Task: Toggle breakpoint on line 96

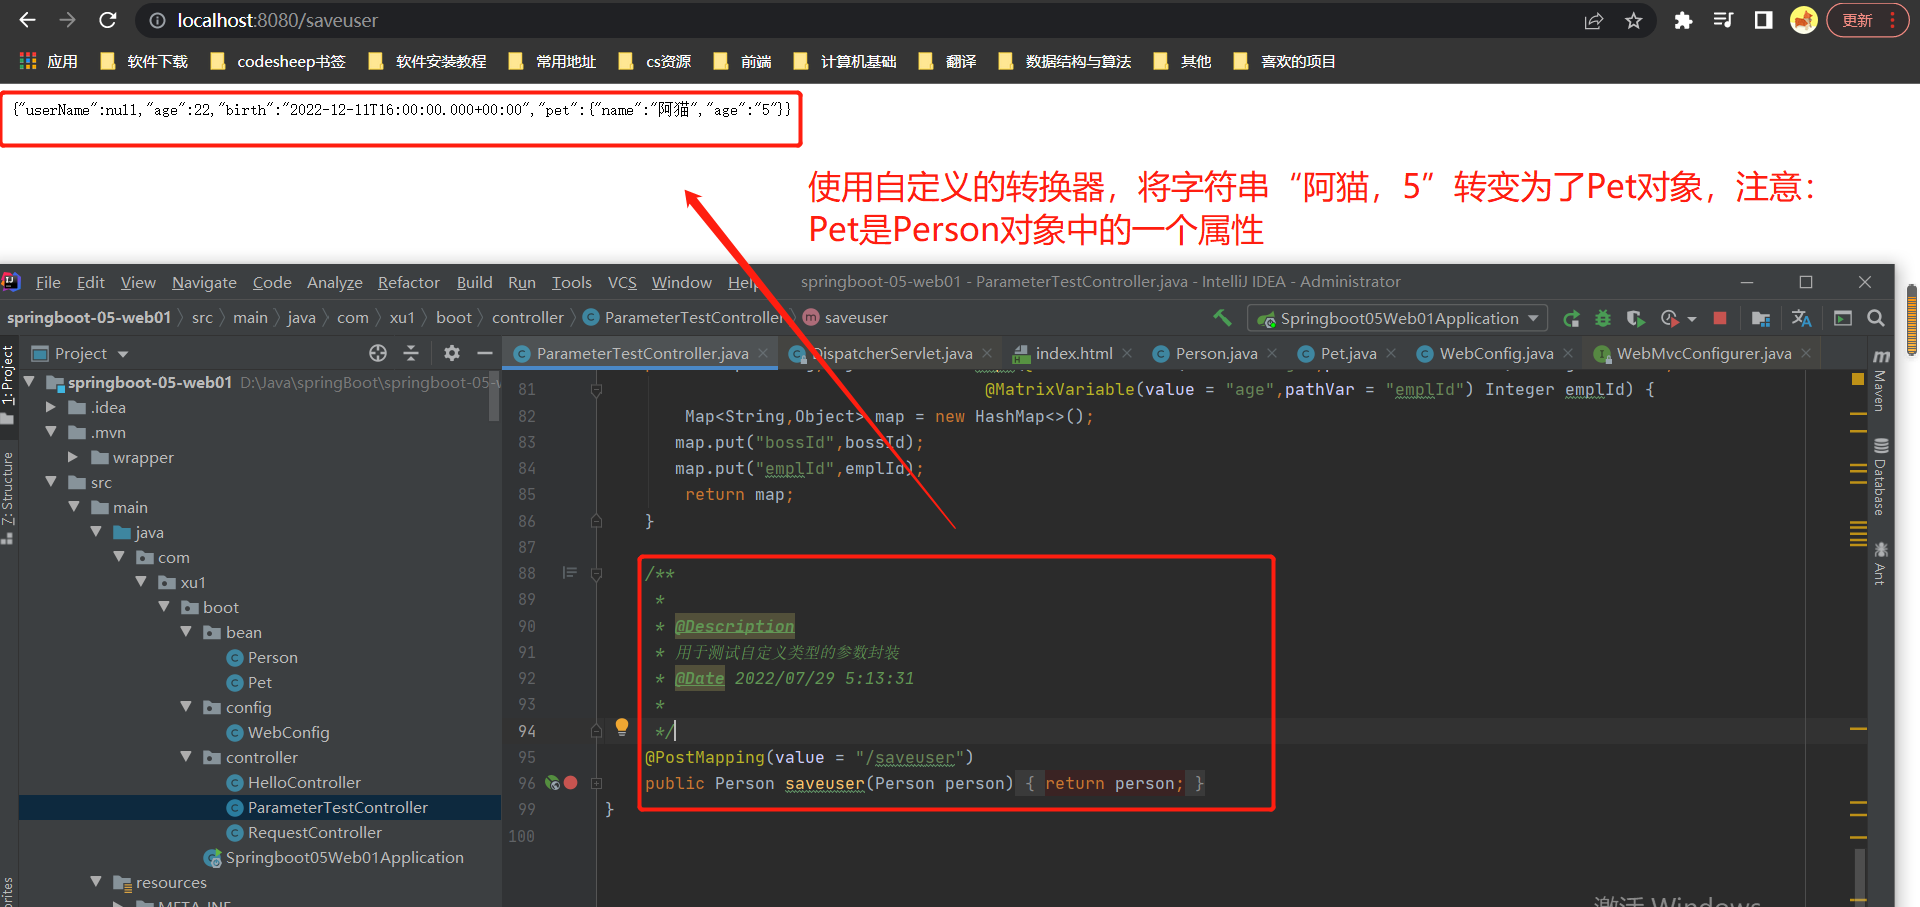Action: click(571, 783)
